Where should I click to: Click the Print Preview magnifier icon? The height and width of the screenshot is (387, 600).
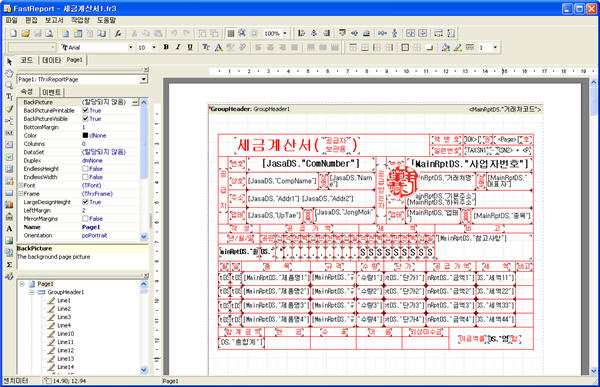pyautogui.click(x=49, y=34)
